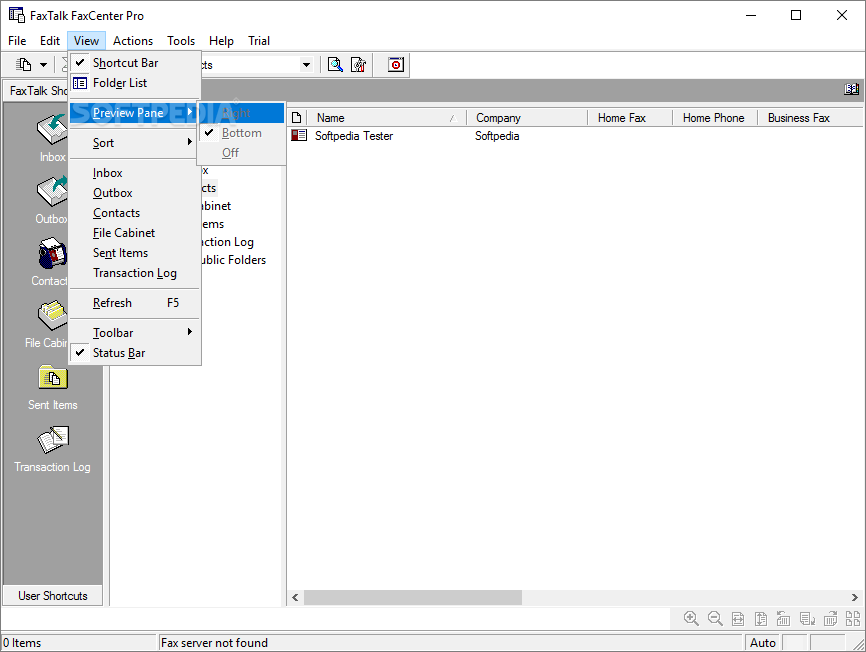
Task: Open Inbox shortcut icon in shortcut bar
Action: point(52,129)
